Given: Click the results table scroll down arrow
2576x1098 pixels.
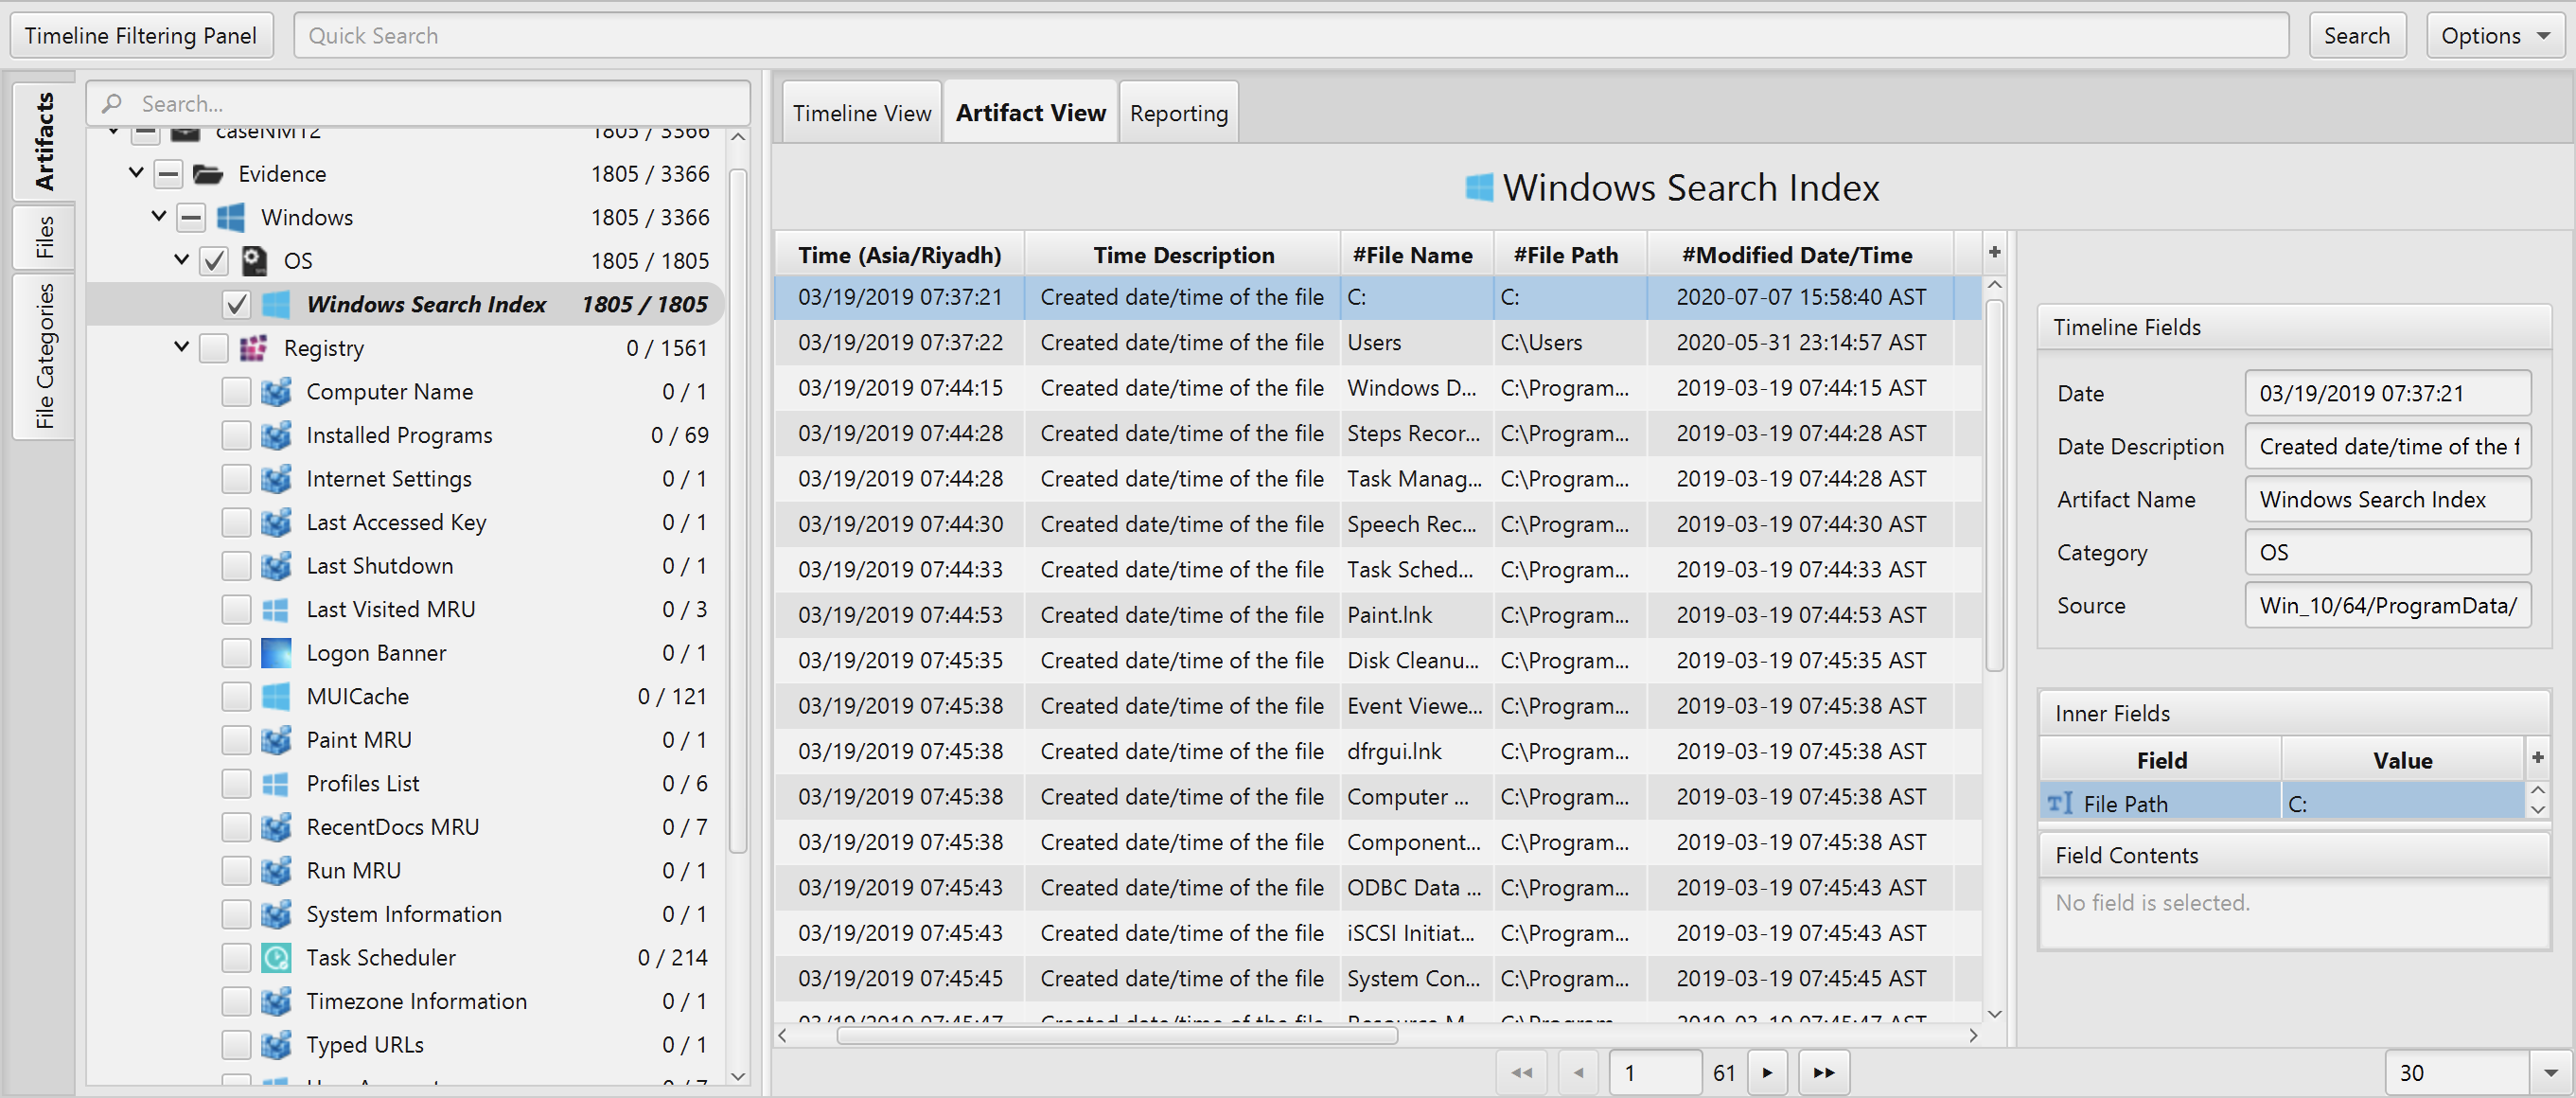Looking at the screenshot, I should (1994, 1014).
